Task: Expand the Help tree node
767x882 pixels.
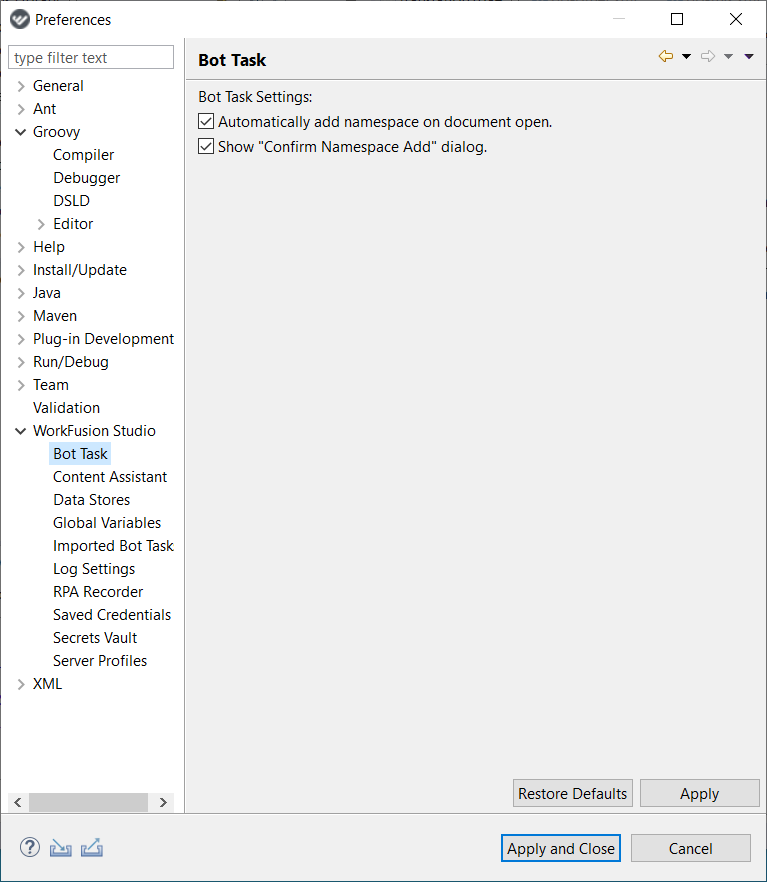Action: click(x=21, y=248)
